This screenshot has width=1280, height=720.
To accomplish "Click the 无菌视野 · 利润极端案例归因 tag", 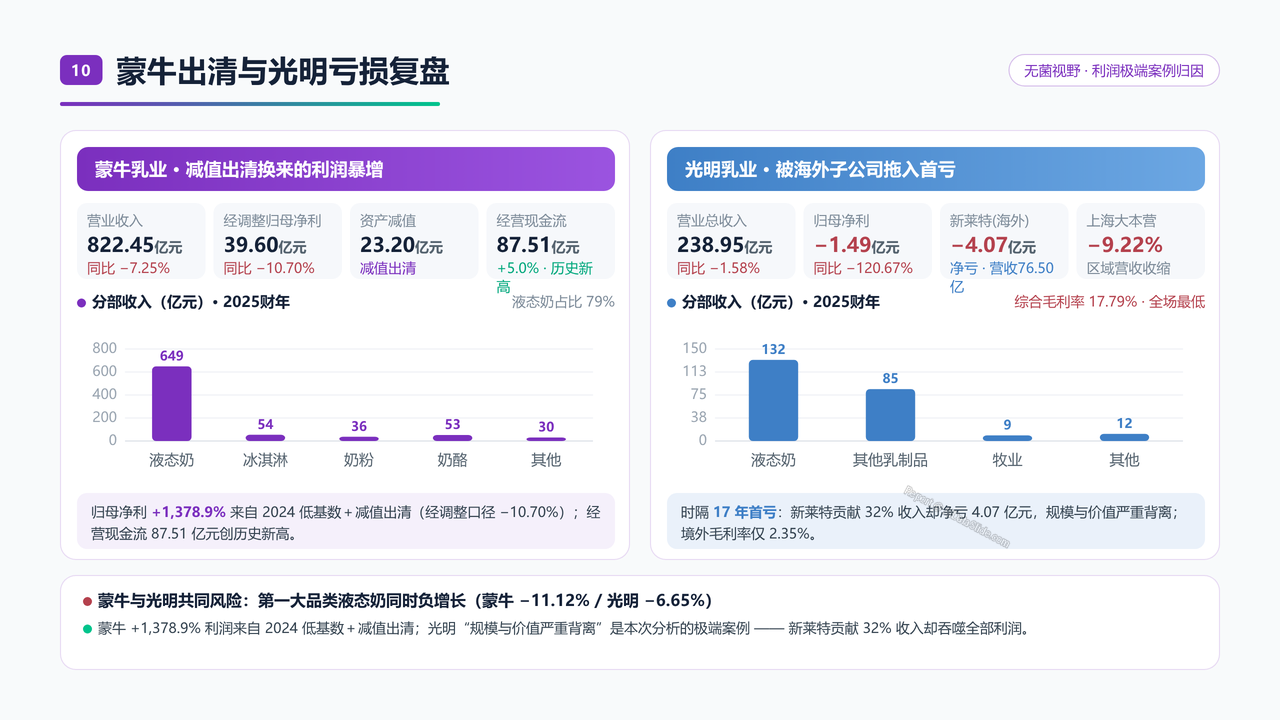I will point(1114,71).
